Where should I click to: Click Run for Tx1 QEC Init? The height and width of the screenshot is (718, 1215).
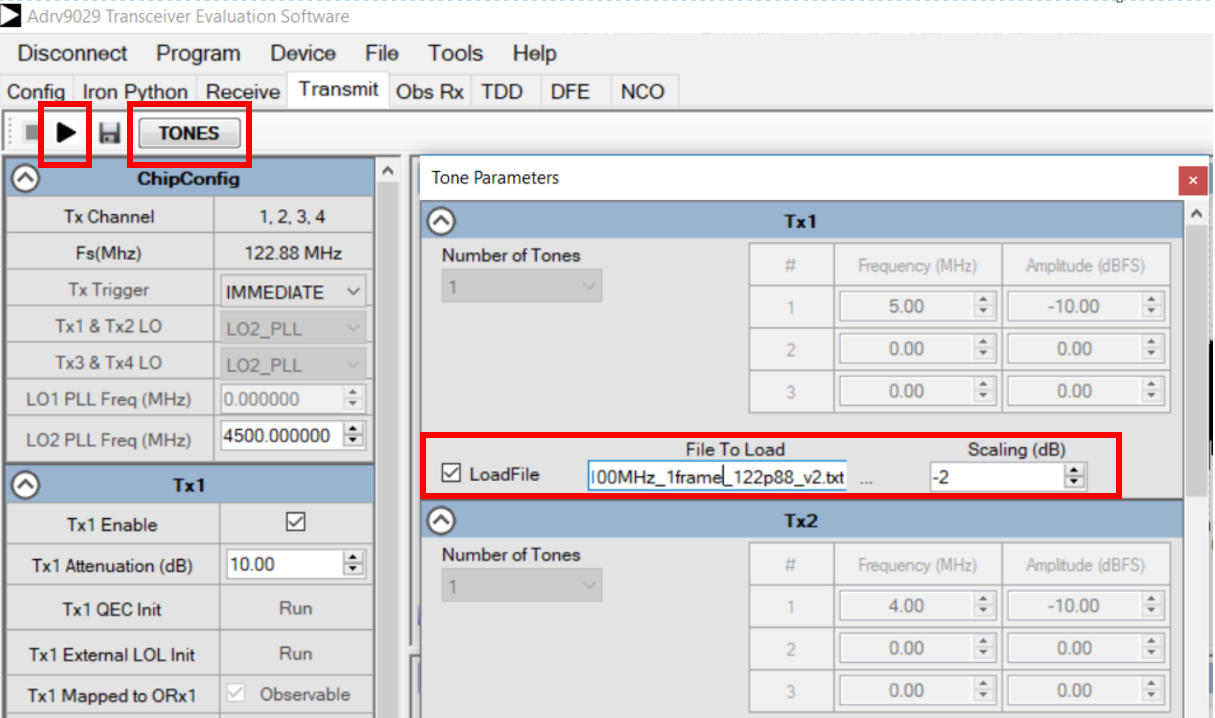[295, 608]
